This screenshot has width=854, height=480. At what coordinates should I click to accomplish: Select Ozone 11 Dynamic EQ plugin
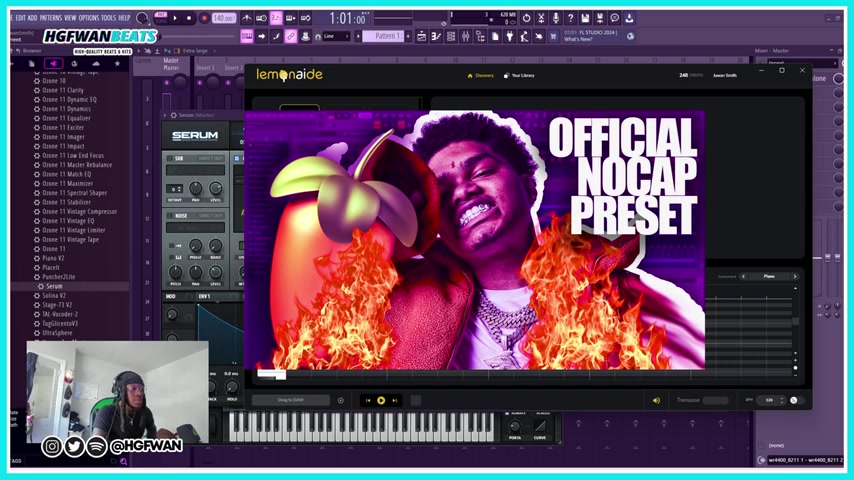[69, 99]
